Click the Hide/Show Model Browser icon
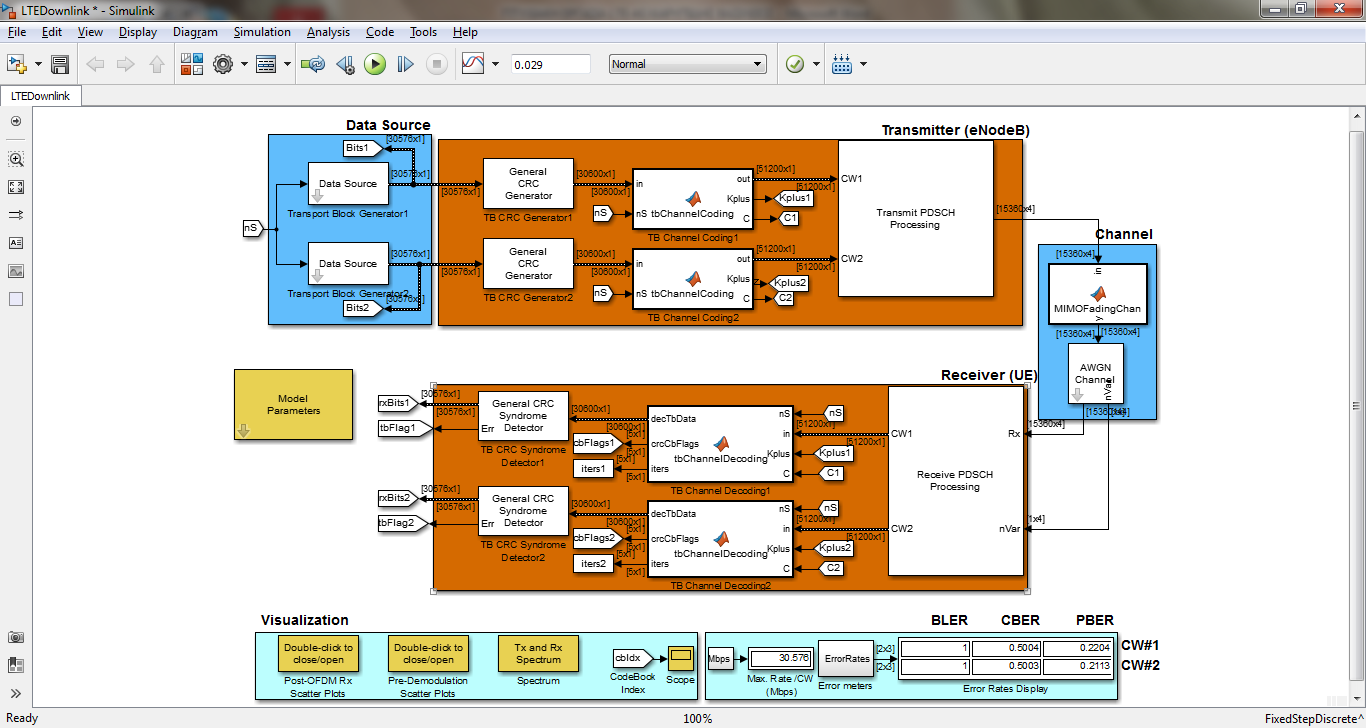The height and width of the screenshot is (728, 1366). 16,121
